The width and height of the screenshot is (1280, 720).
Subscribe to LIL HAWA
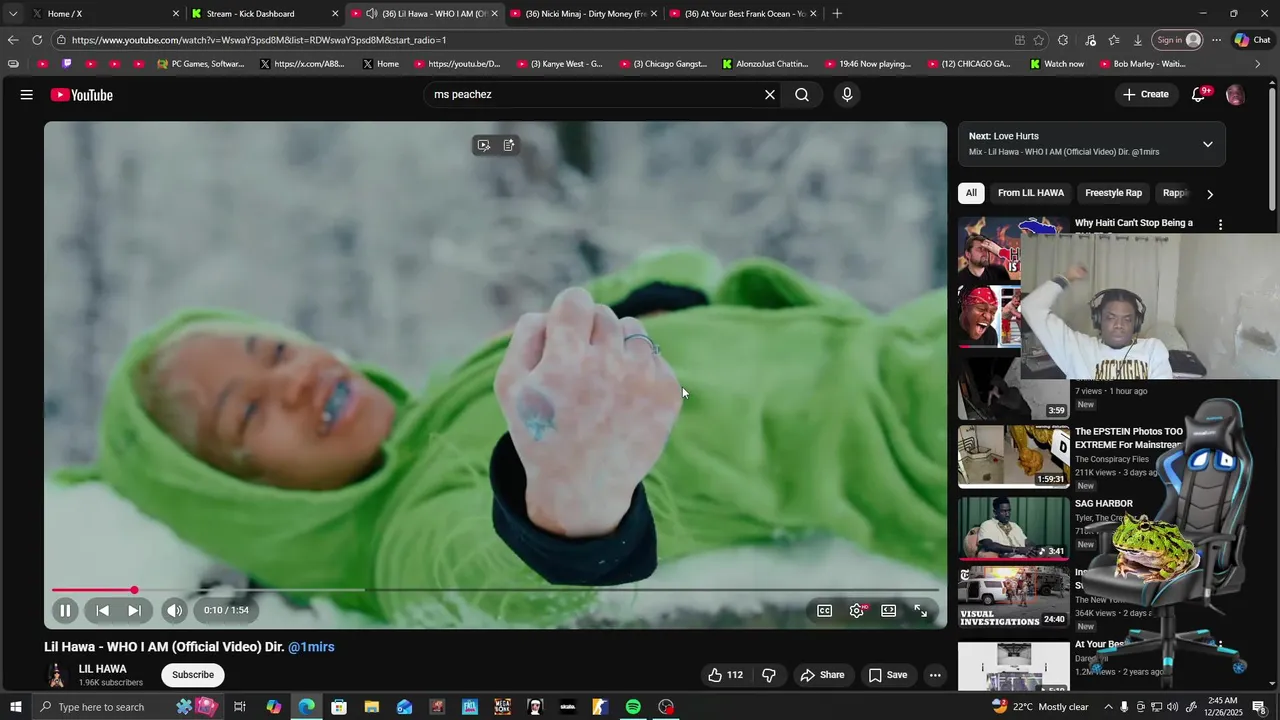coord(193,675)
